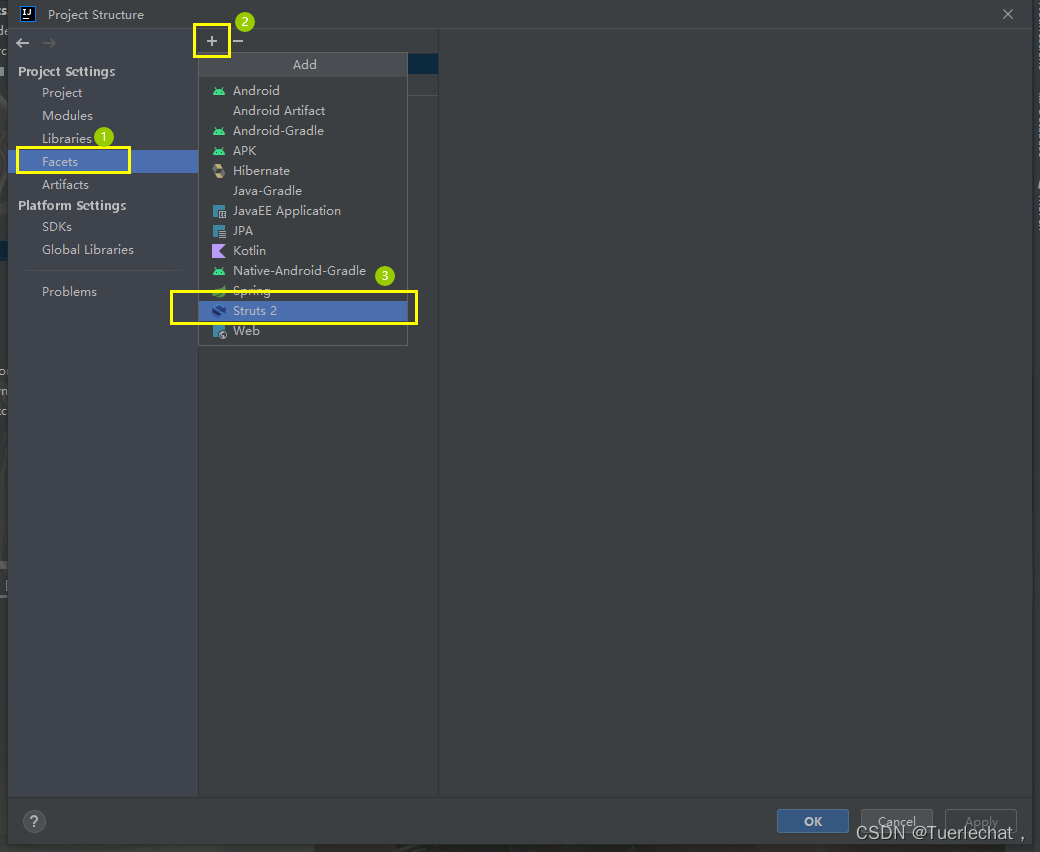The width and height of the screenshot is (1040, 852).
Task: Click the plus Add facet icon
Action: [x=212, y=41]
